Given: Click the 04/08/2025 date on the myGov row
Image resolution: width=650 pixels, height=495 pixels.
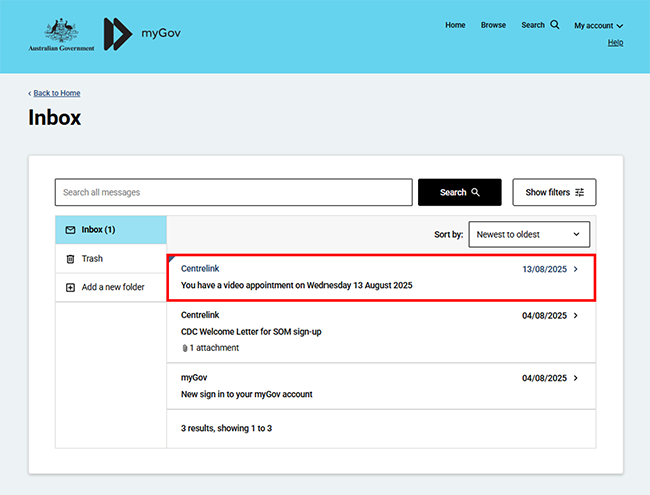Looking at the screenshot, I should (x=544, y=378).
